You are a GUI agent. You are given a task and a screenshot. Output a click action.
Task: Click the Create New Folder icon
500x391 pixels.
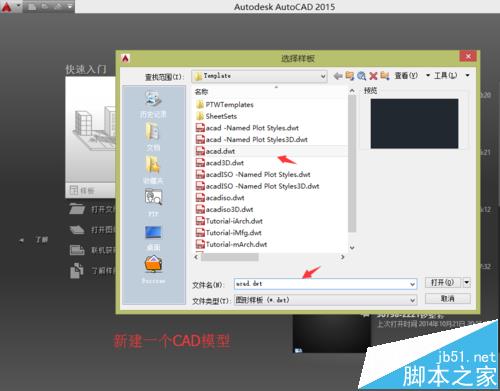click(384, 76)
